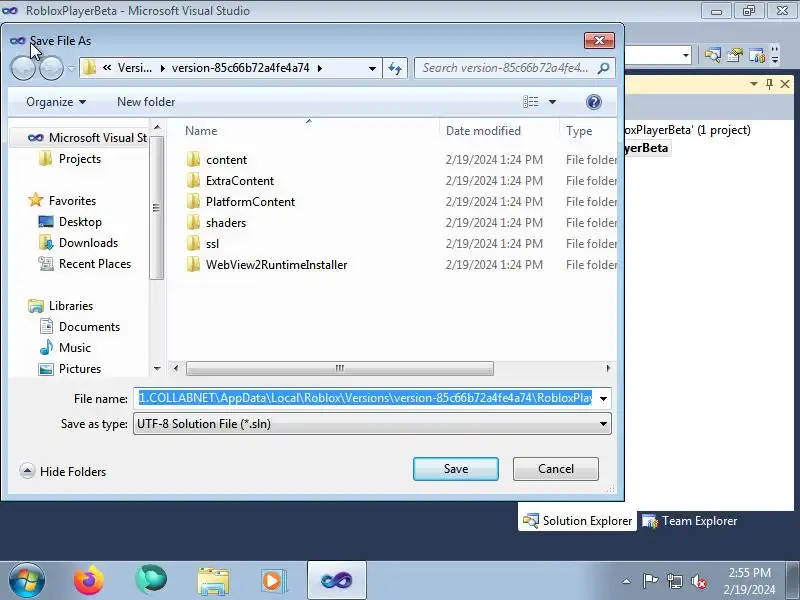This screenshot has height=600, width=800.
Task: Click the change view icon
Action: [531, 102]
